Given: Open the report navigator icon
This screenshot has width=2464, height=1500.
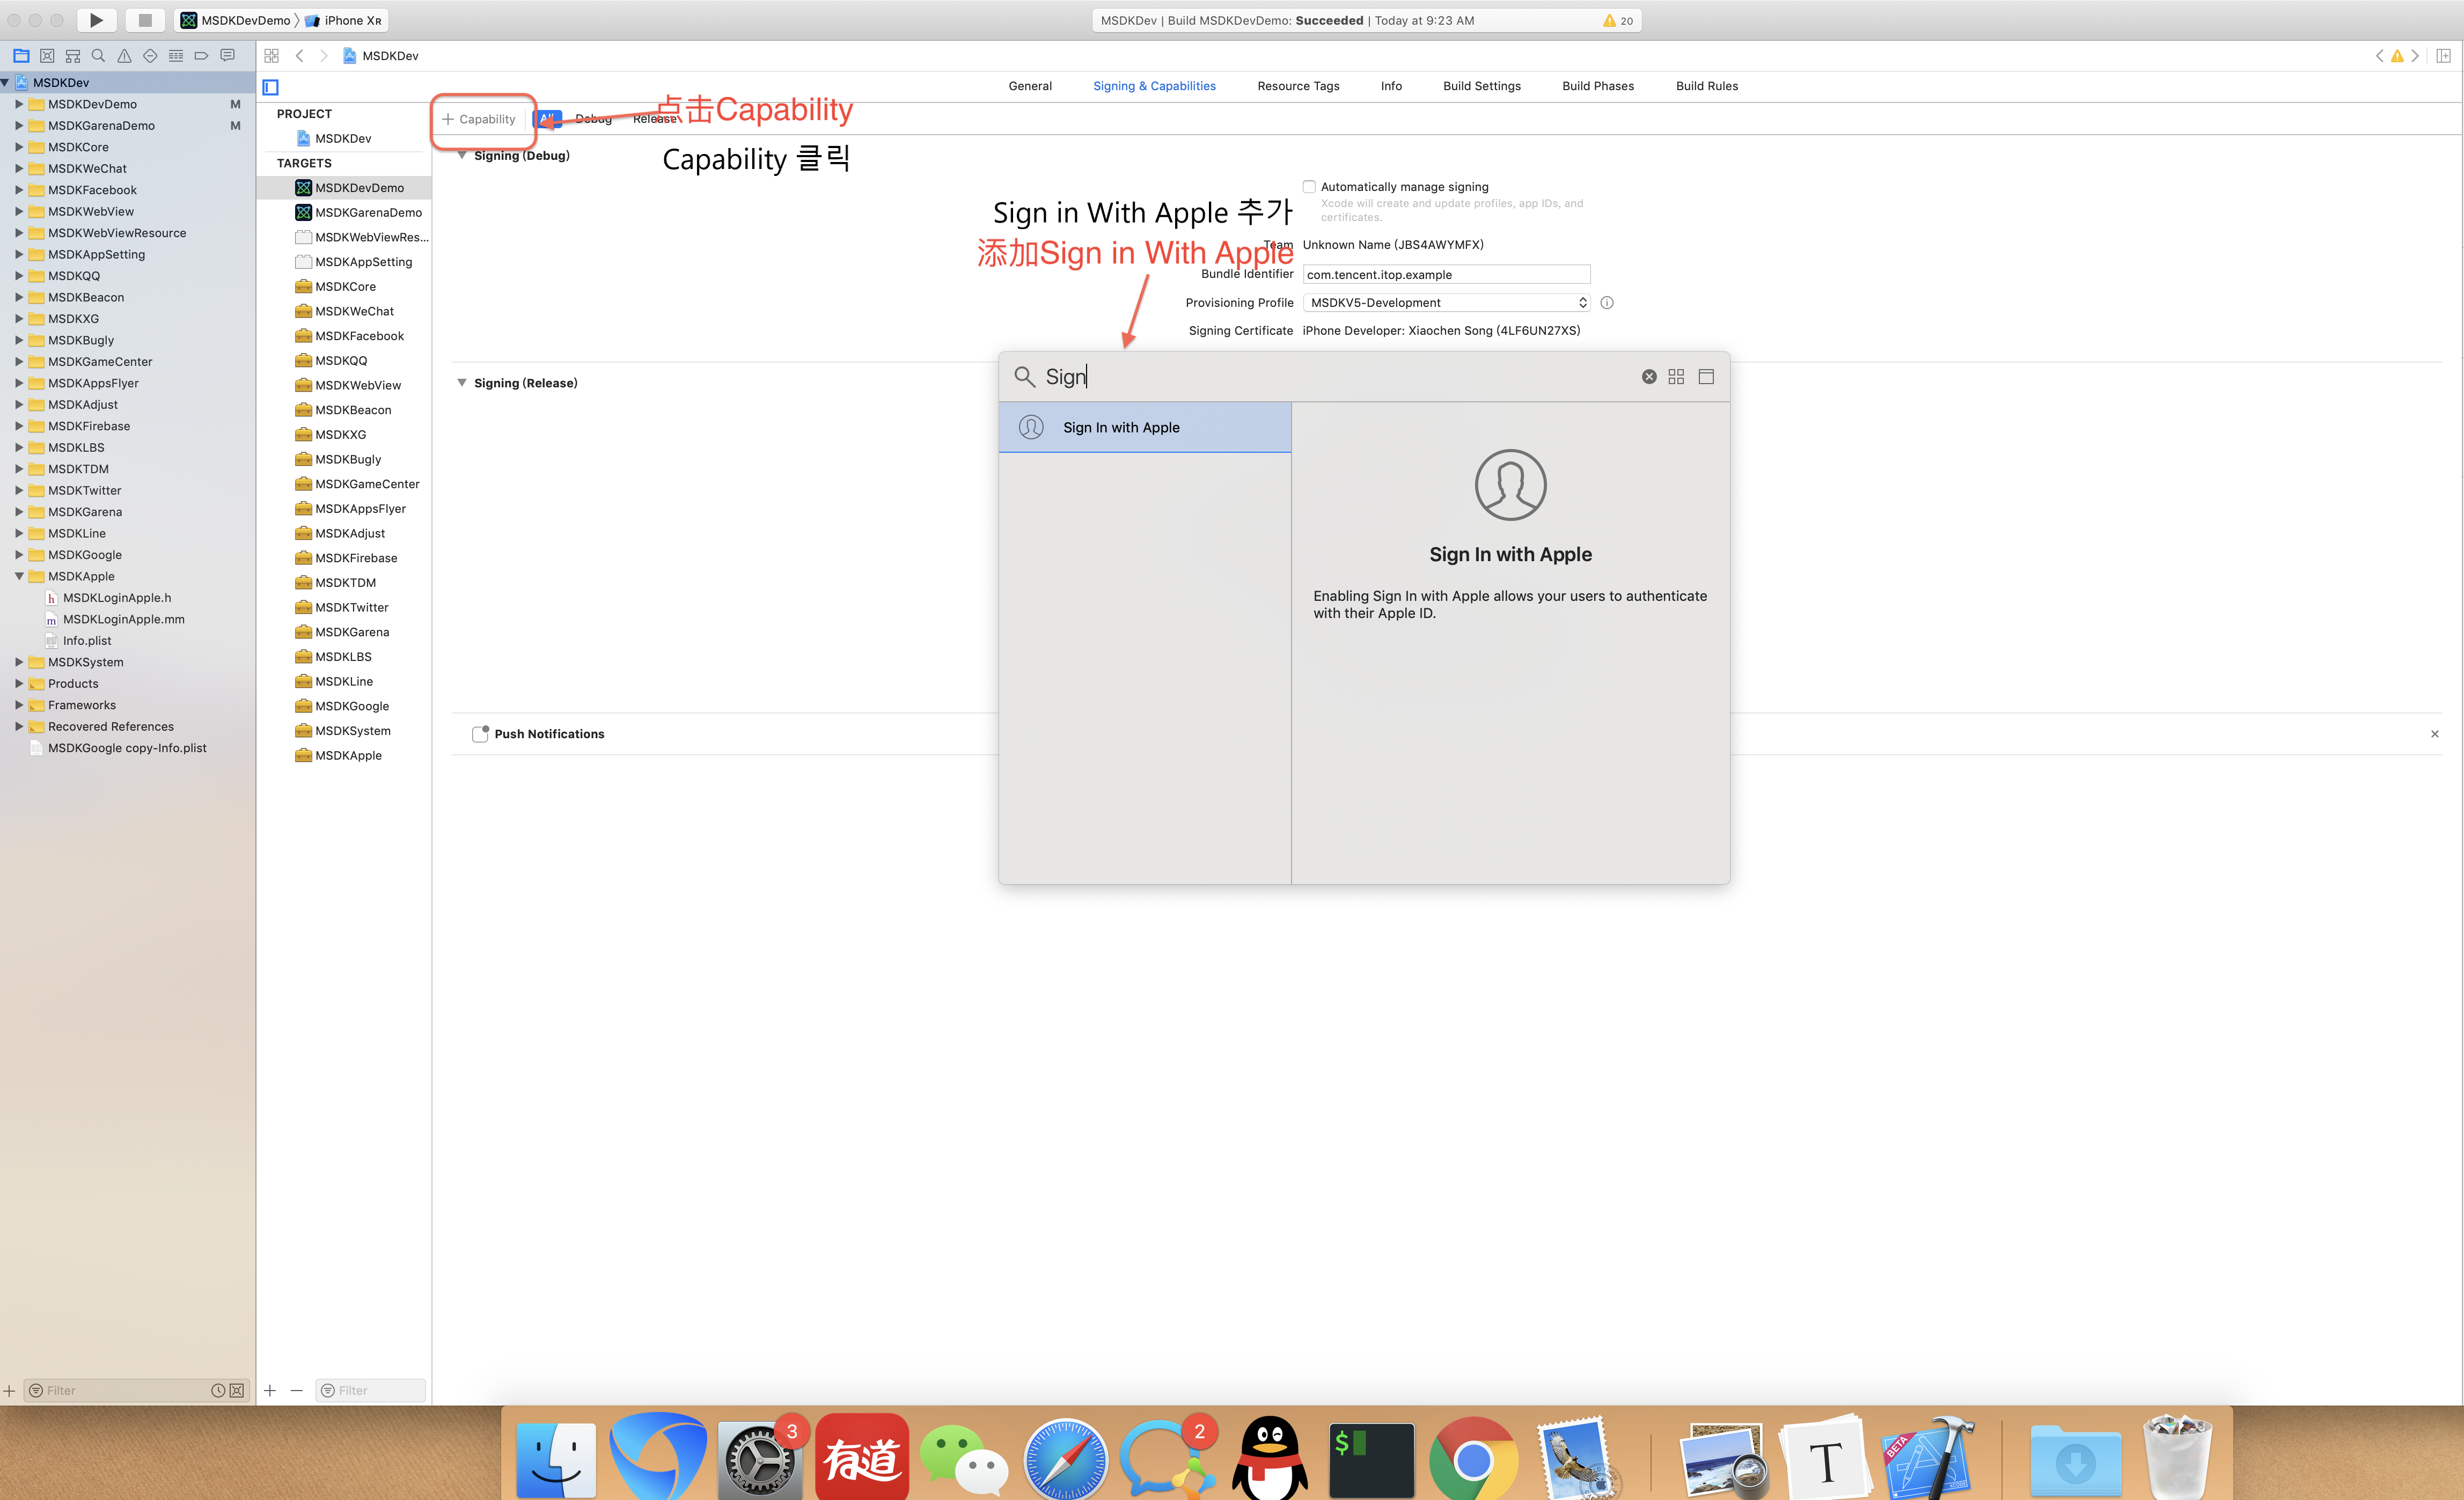Looking at the screenshot, I should click(x=227, y=56).
